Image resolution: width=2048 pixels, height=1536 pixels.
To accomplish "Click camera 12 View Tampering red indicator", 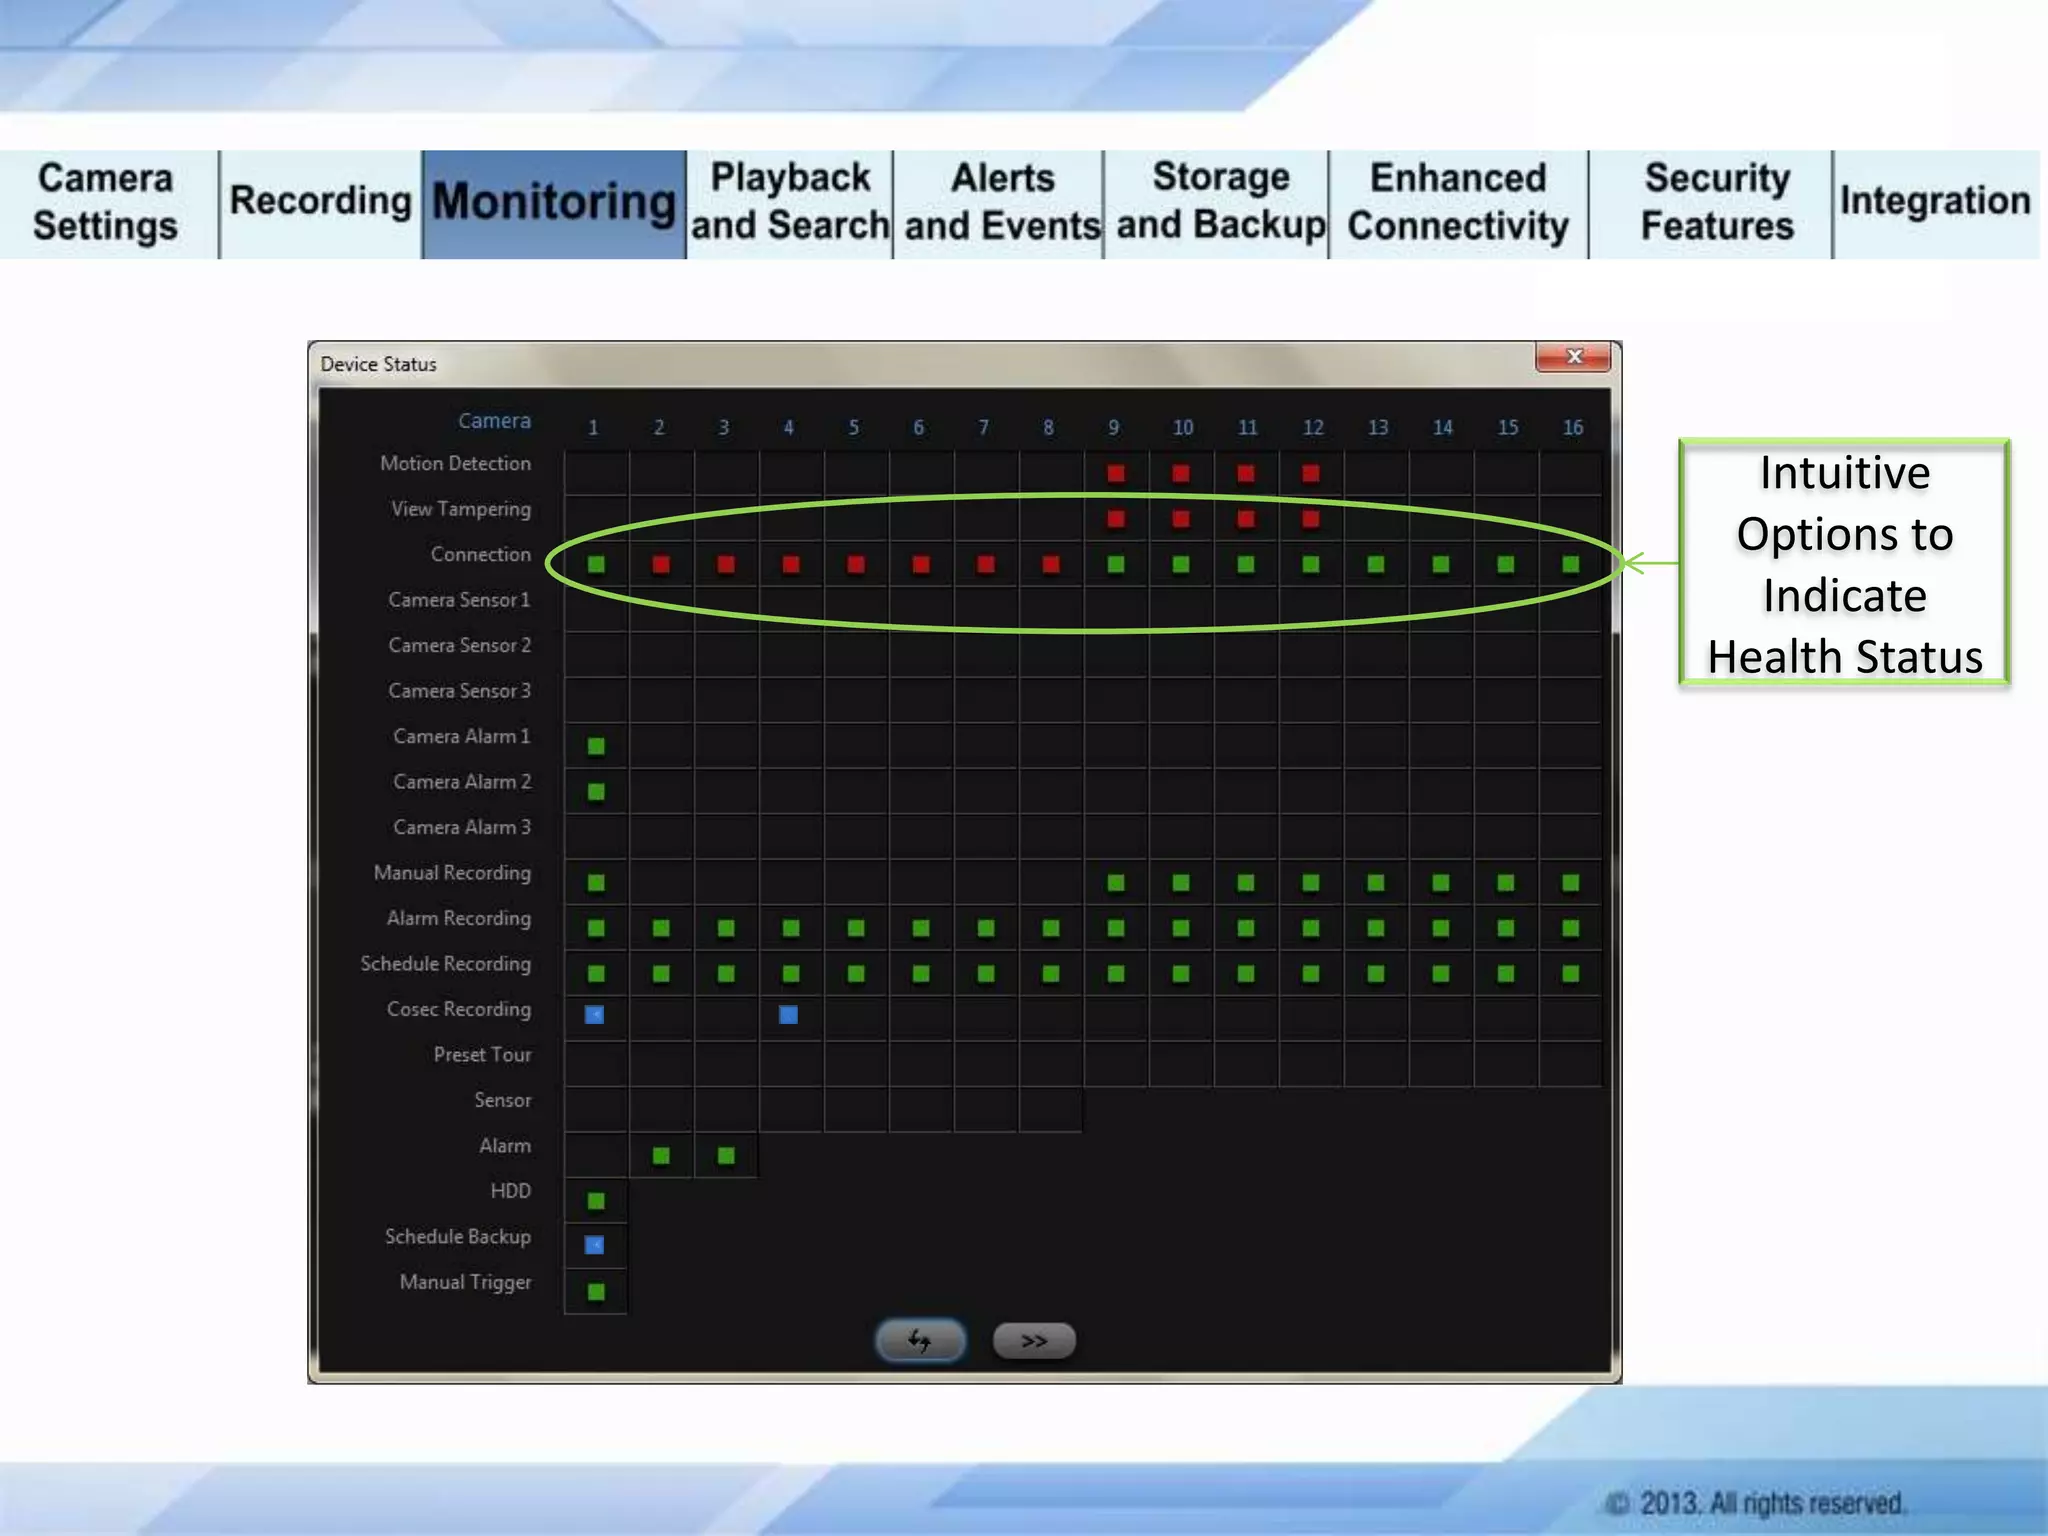I will 1311,519.
